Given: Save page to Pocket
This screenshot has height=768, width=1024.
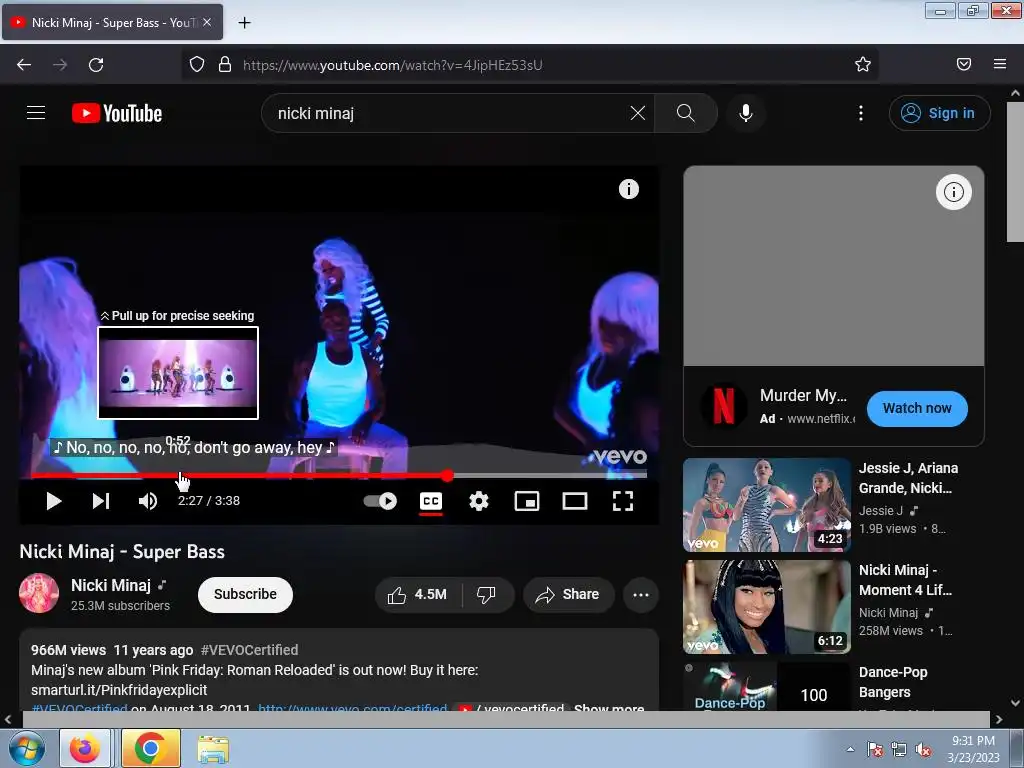Looking at the screenshot, I should pos(964,64).
